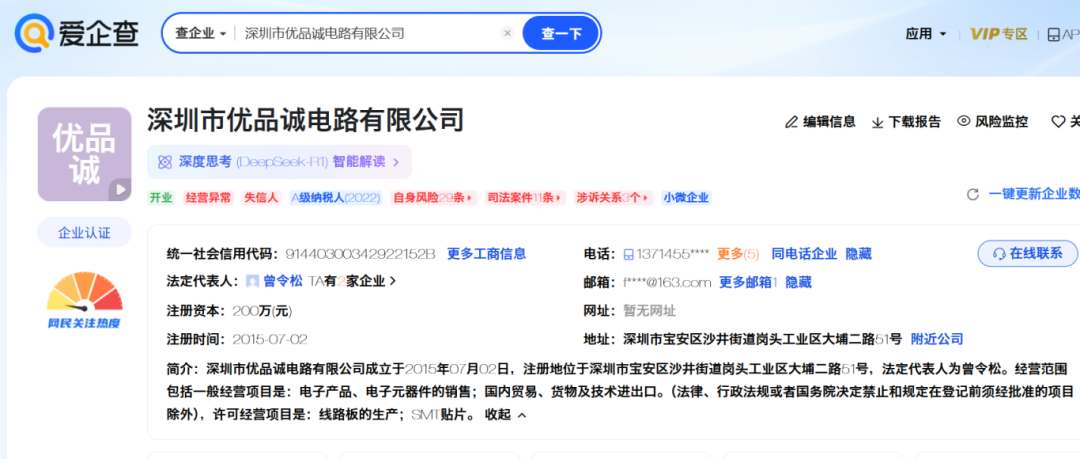Expand the 涉诉关系3个 tag

(613, 198)
